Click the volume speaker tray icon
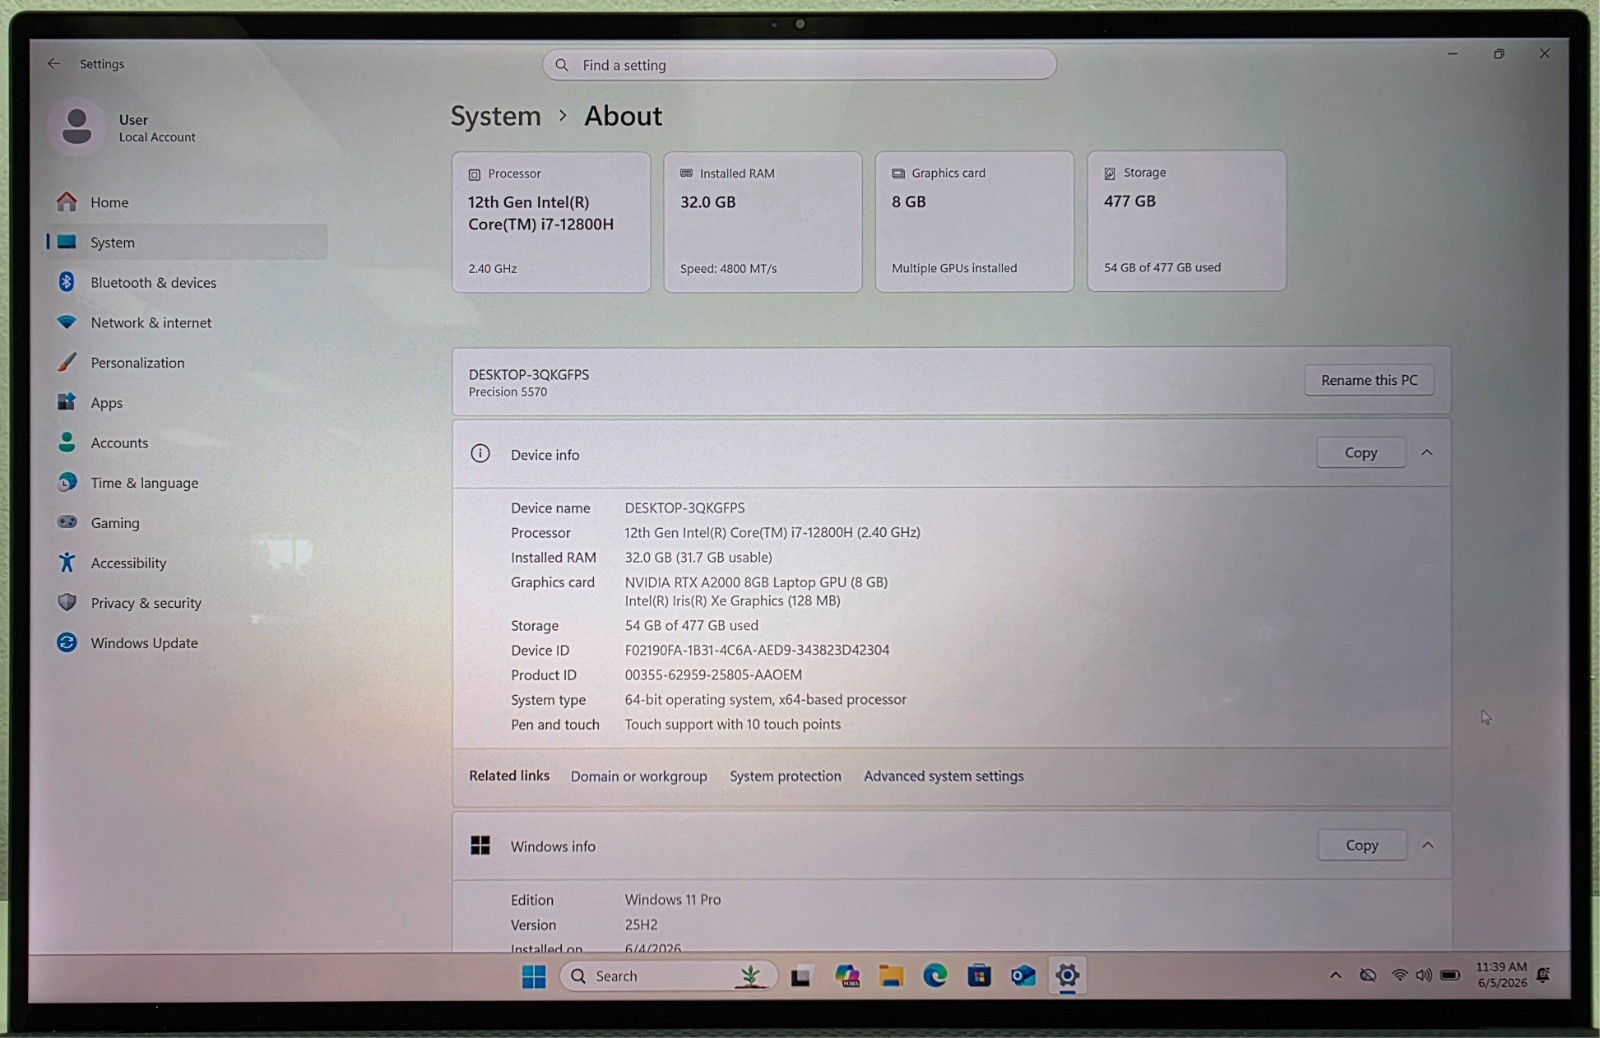The height and width of the screenshot is (1038, 1600). coord(1423,975)
